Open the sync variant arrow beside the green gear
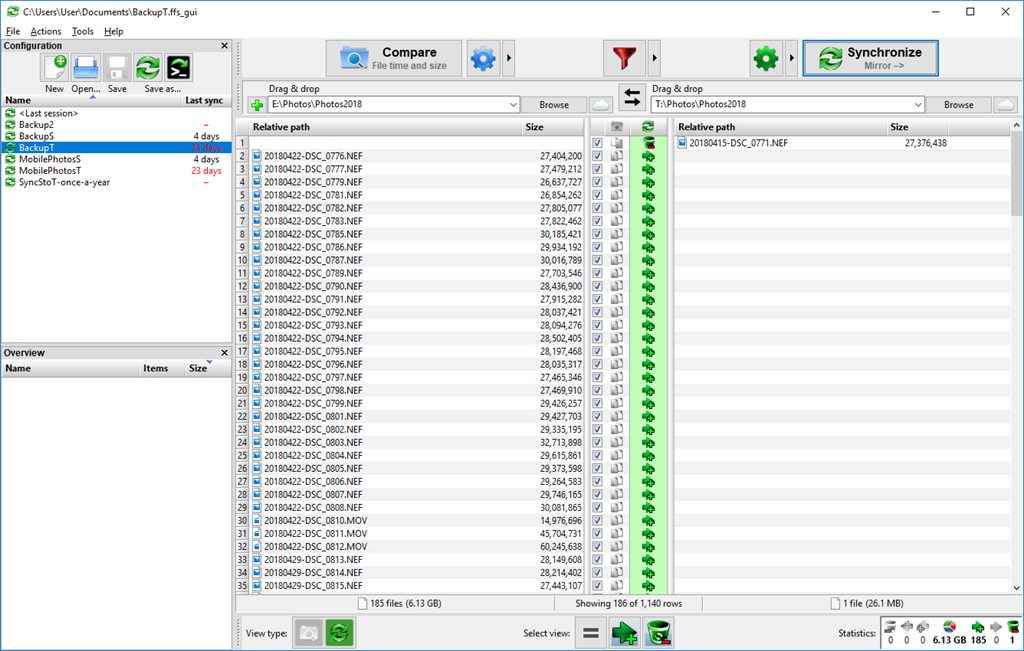1024x651 pixels. point(792,59)
